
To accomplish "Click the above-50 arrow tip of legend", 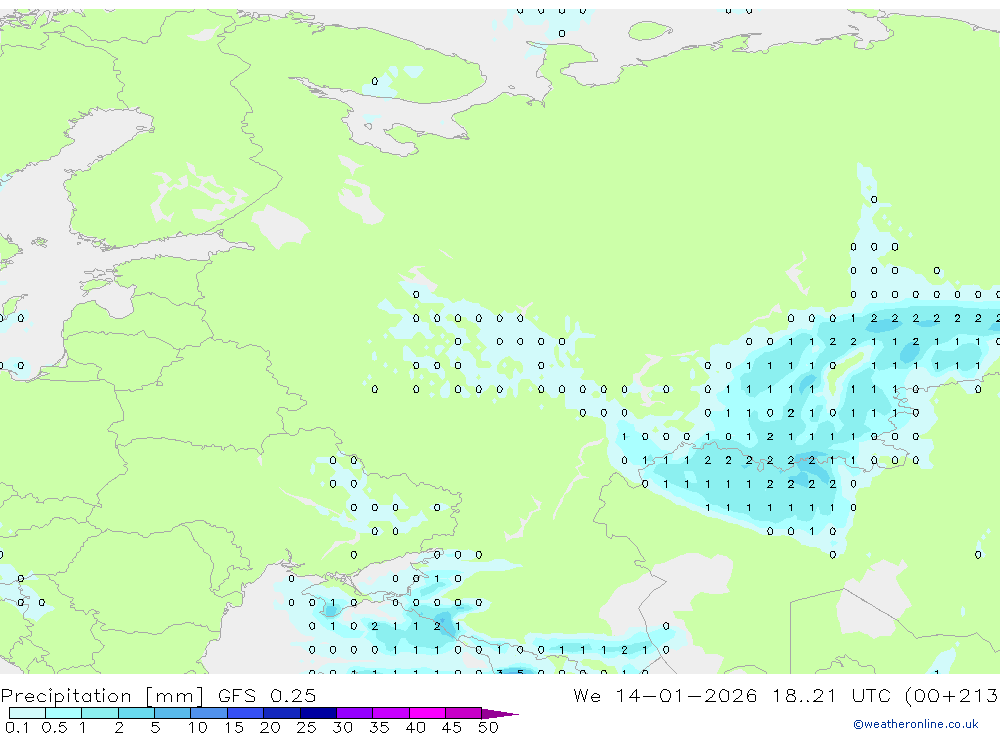I will click(x=500, y=713).
